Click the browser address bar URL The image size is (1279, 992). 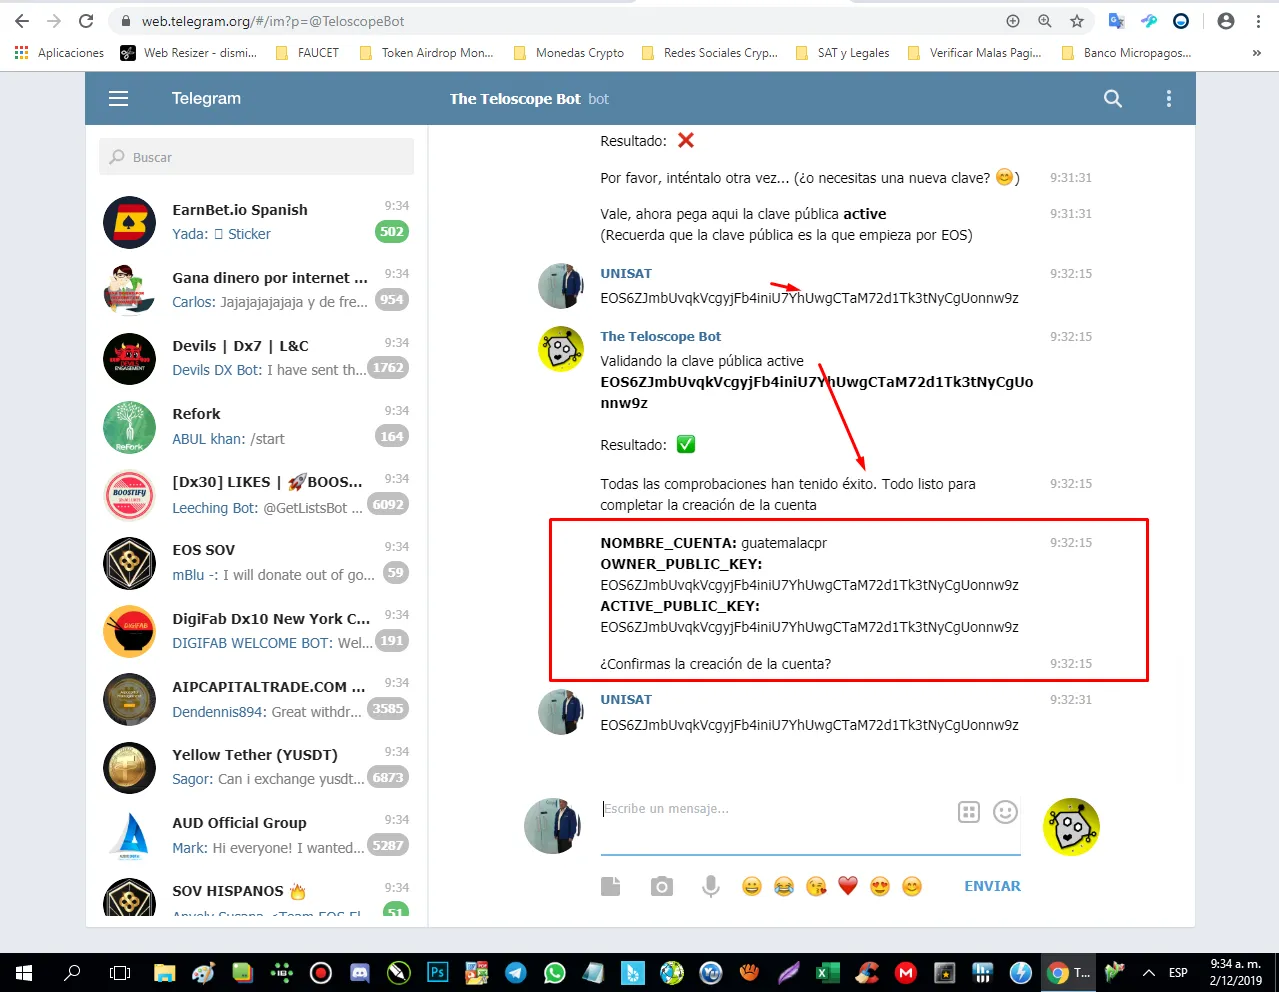pos(273,21)
